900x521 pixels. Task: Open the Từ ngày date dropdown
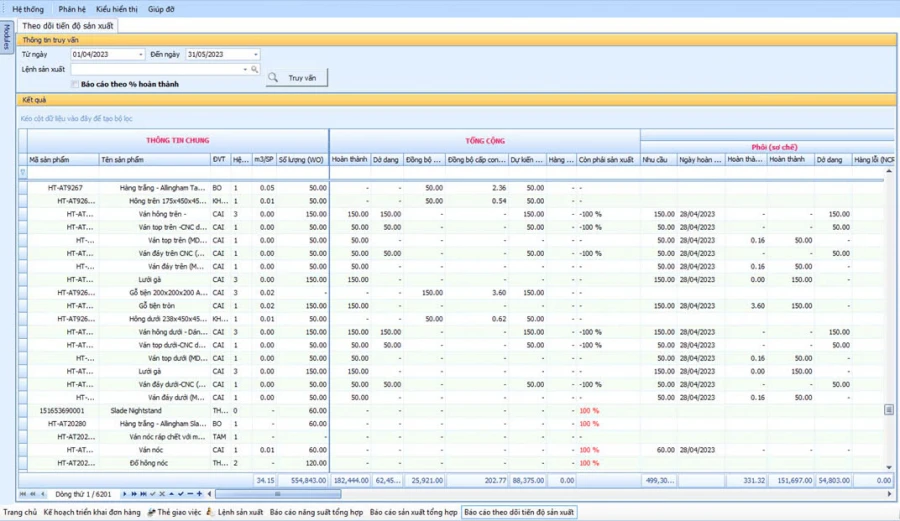pyautogui.click(x=140, y=55)
